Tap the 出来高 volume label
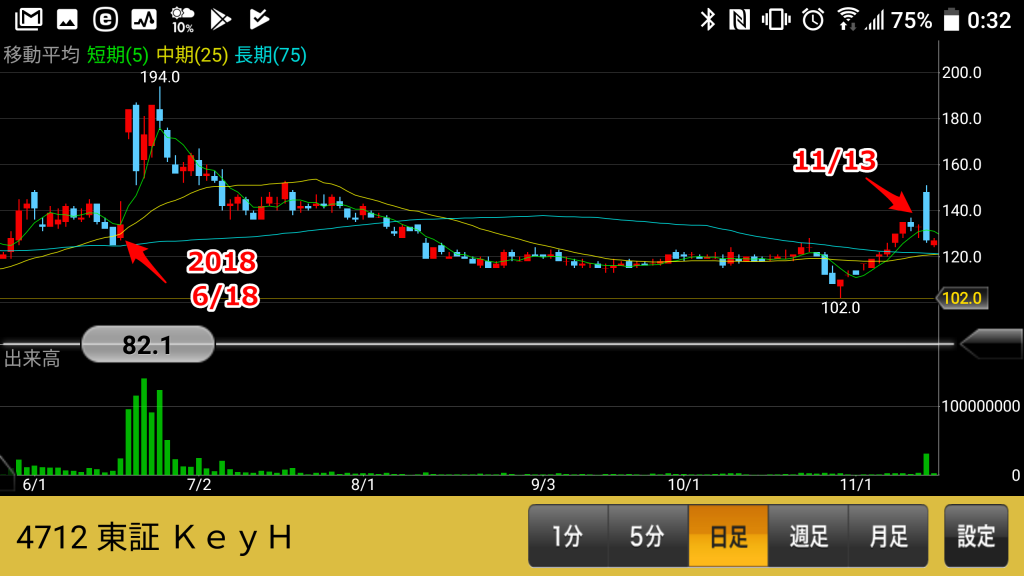The width and height of the screenshot is (1024, 576). coord(32,359)
